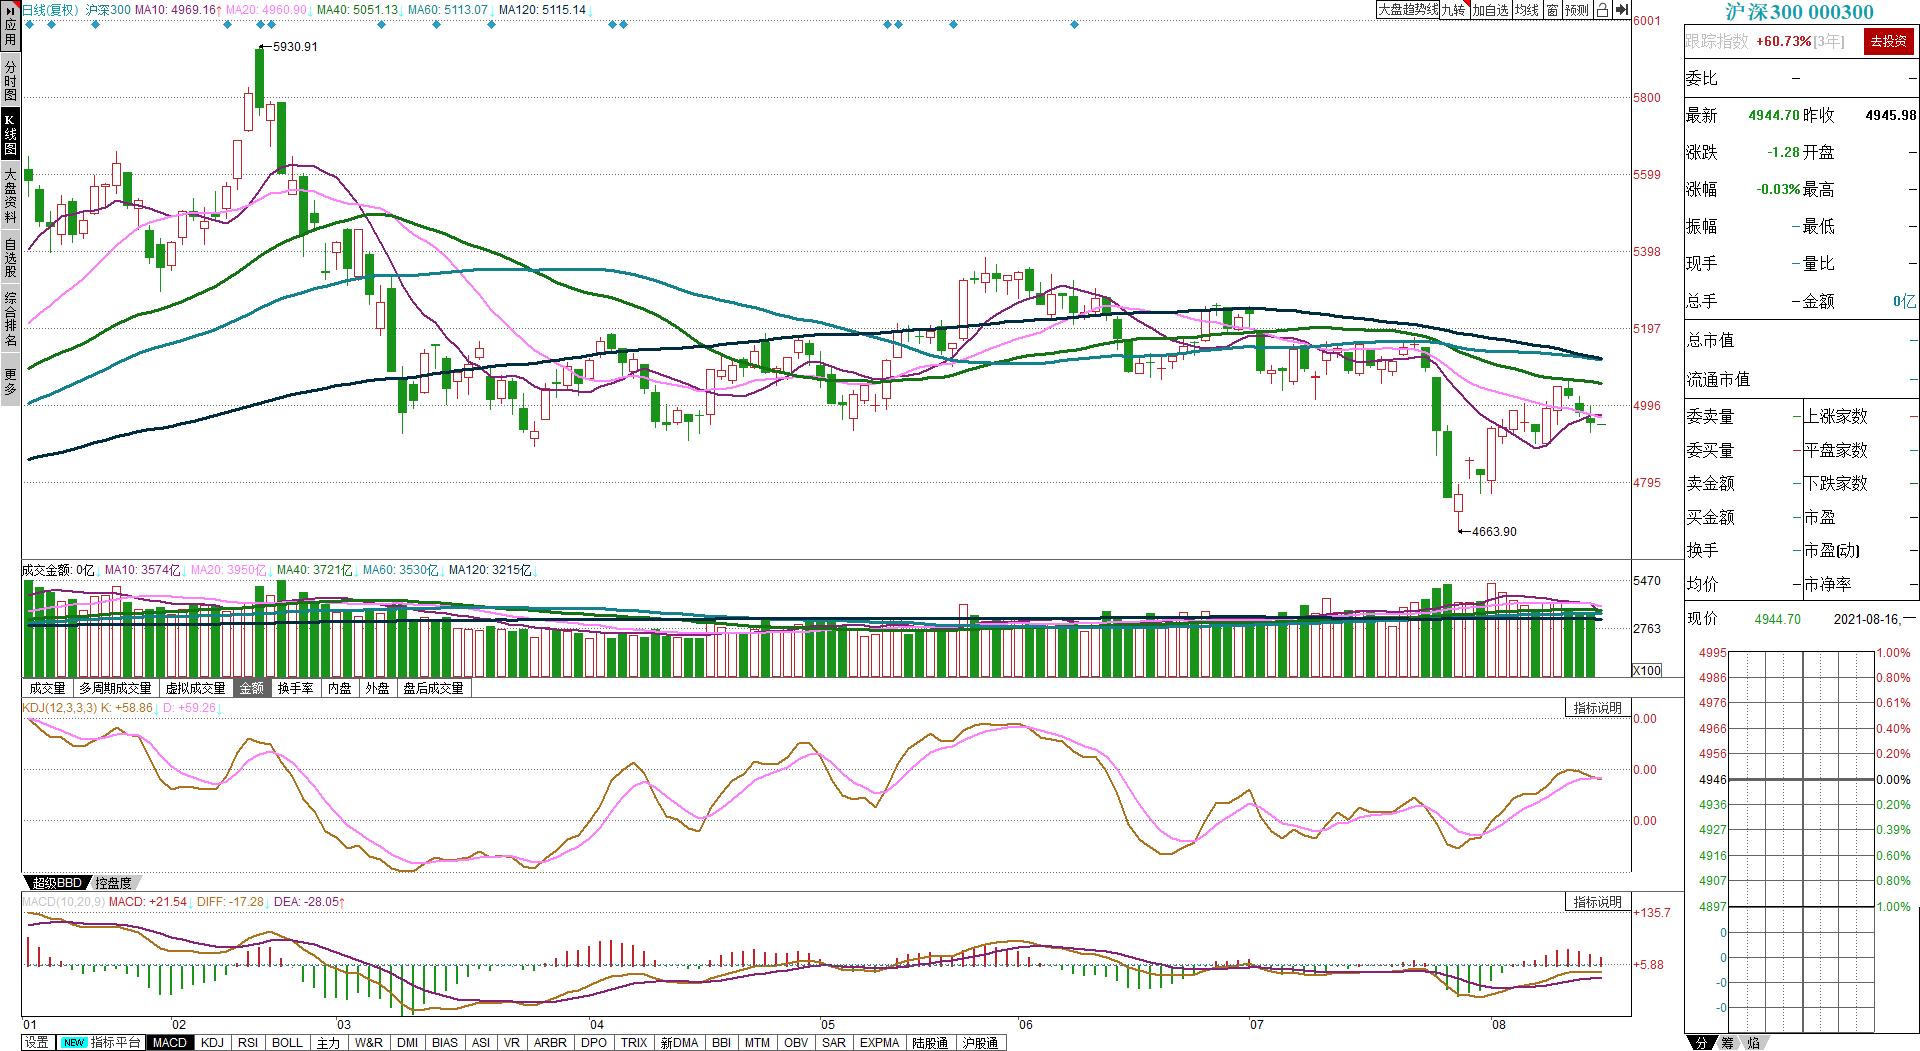The height and width of the screenshot is (1051, 1920).
Task: Toggle 大盘趋势线 overlay
Action: (x=1408, y=10)
